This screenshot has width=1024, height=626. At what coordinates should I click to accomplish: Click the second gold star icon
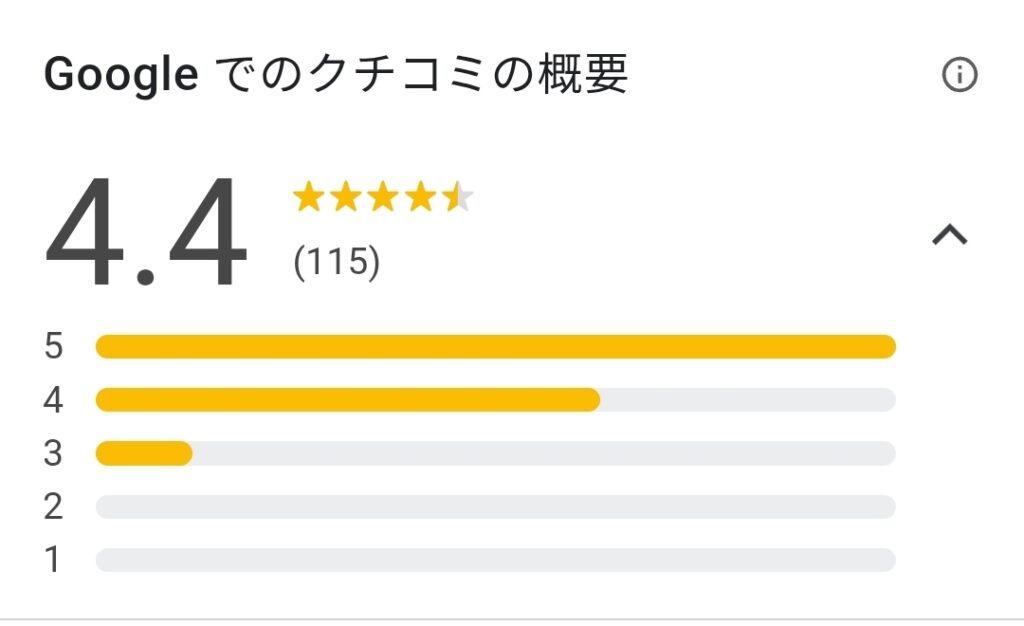pyautogui.click(x=345, y=197)
